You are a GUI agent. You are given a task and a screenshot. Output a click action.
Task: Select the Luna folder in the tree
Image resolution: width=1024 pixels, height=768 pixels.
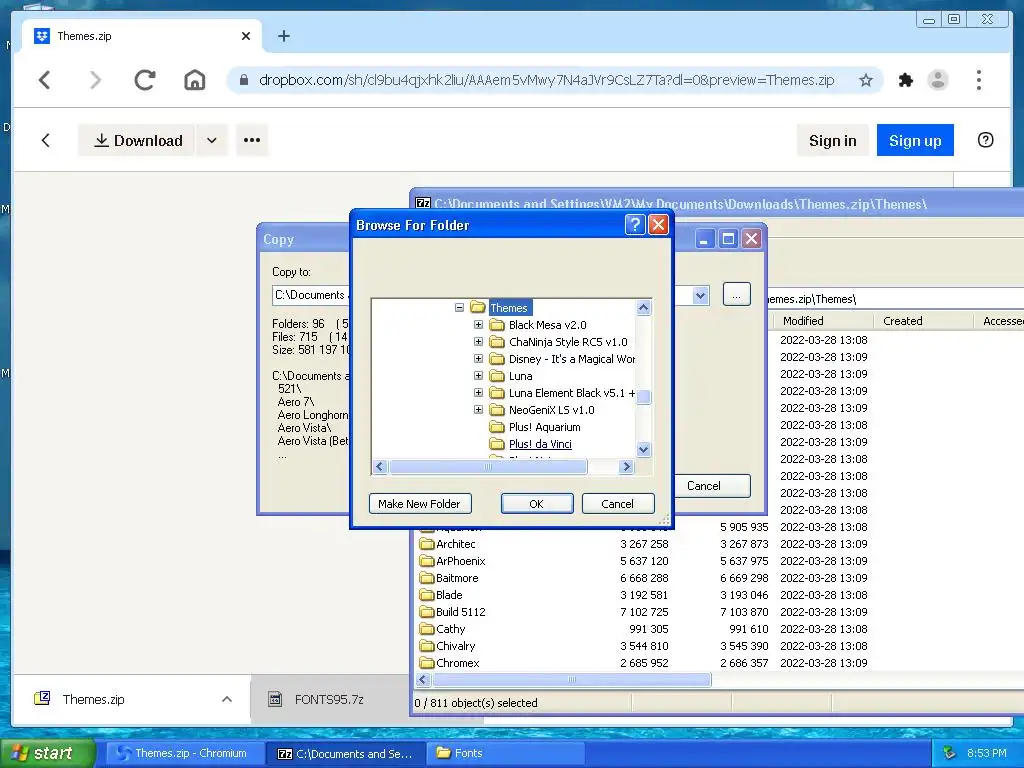[x=520, y=376]
